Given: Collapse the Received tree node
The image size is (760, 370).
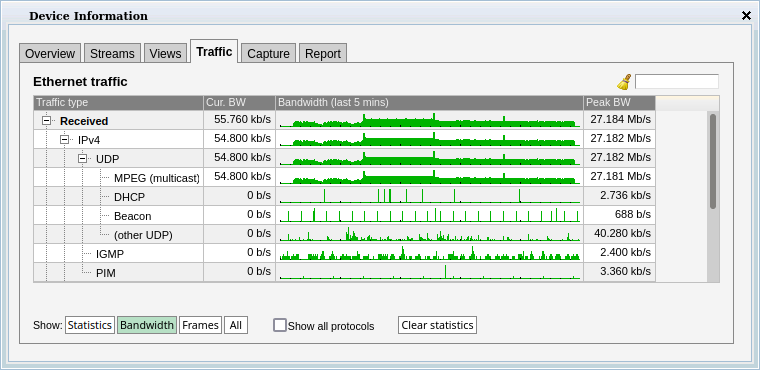Looking at the screenshot, I should 47,121.
